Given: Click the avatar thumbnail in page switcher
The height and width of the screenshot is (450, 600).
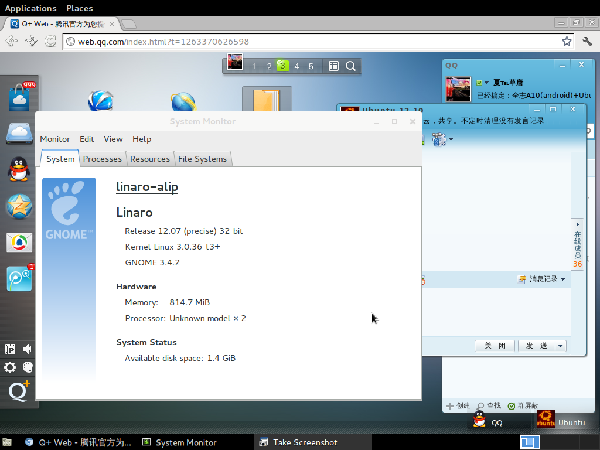Looking at the screenshot, I should (x=235, y=62).
